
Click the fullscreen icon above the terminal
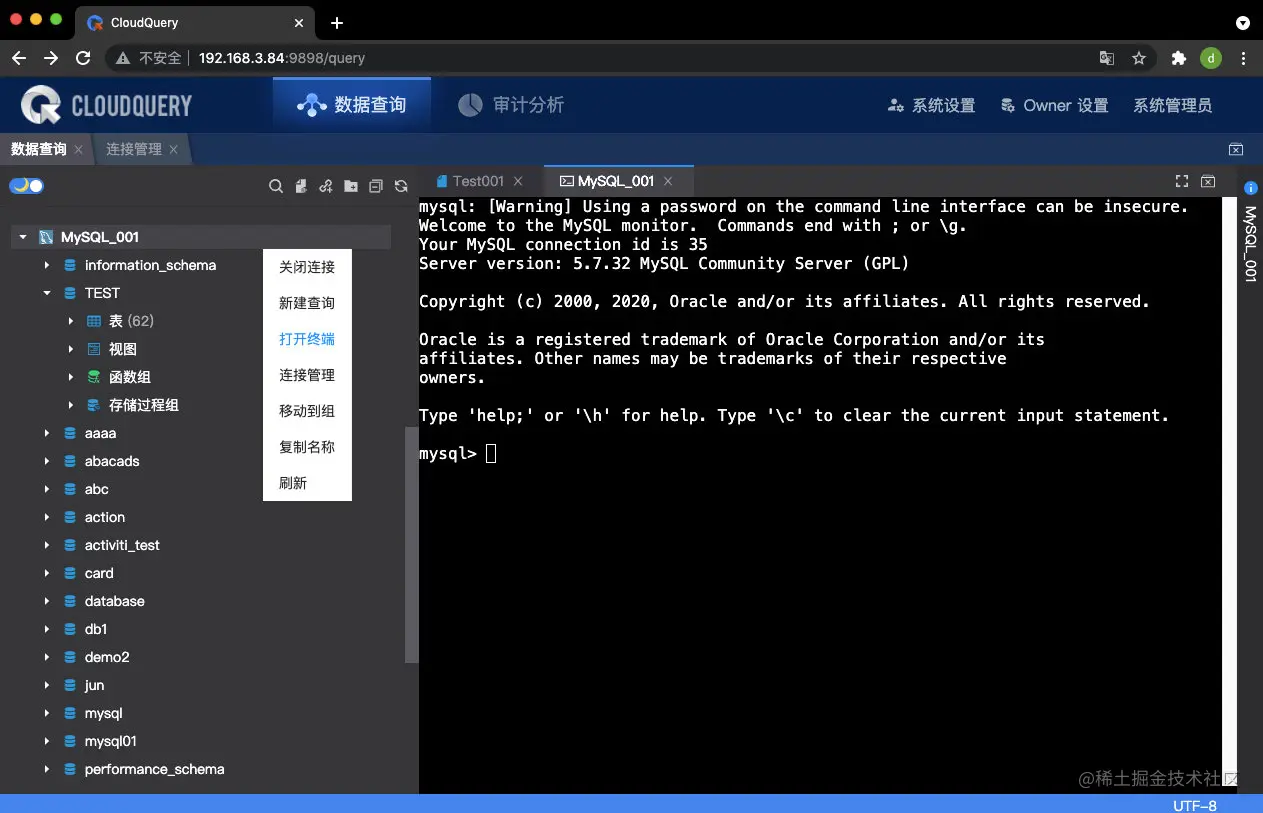point(1182,181)
